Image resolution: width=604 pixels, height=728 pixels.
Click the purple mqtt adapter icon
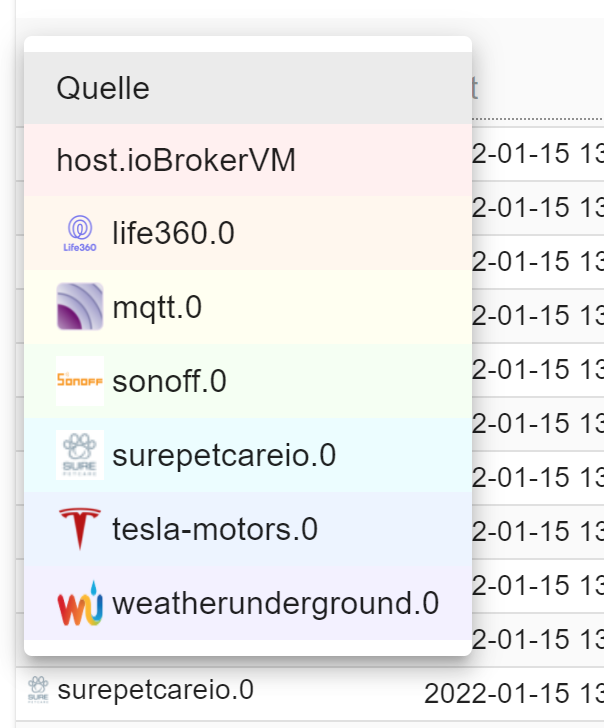click(80, 307)
